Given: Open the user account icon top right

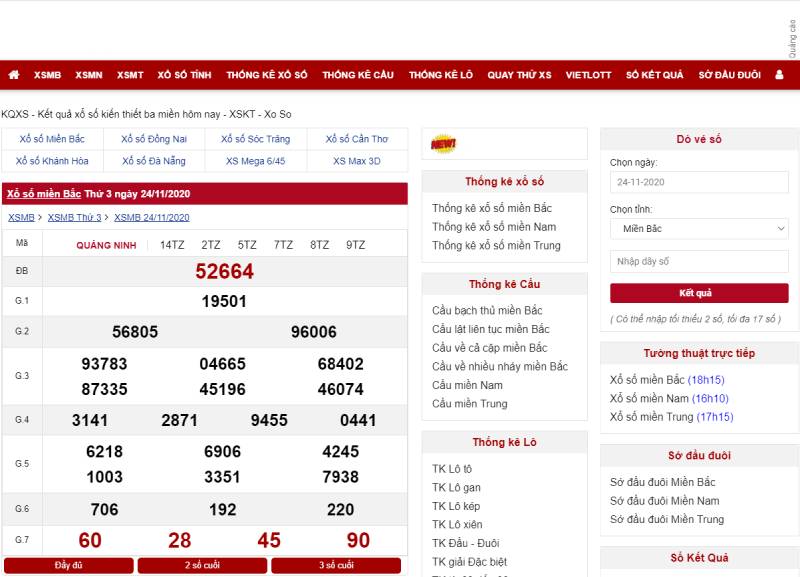Looking at the screenshot, I should (x=778, y=74).
